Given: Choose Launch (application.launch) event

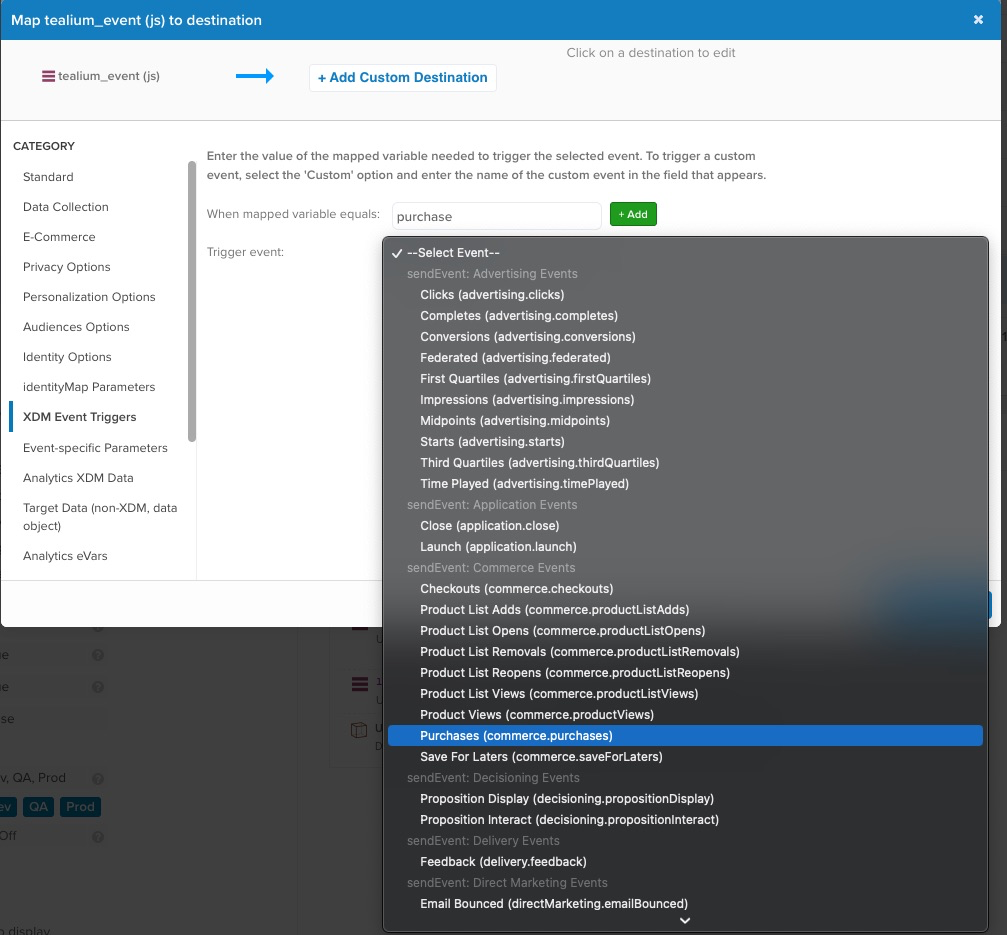Looking at the screenshot, I should coord(498,547).
